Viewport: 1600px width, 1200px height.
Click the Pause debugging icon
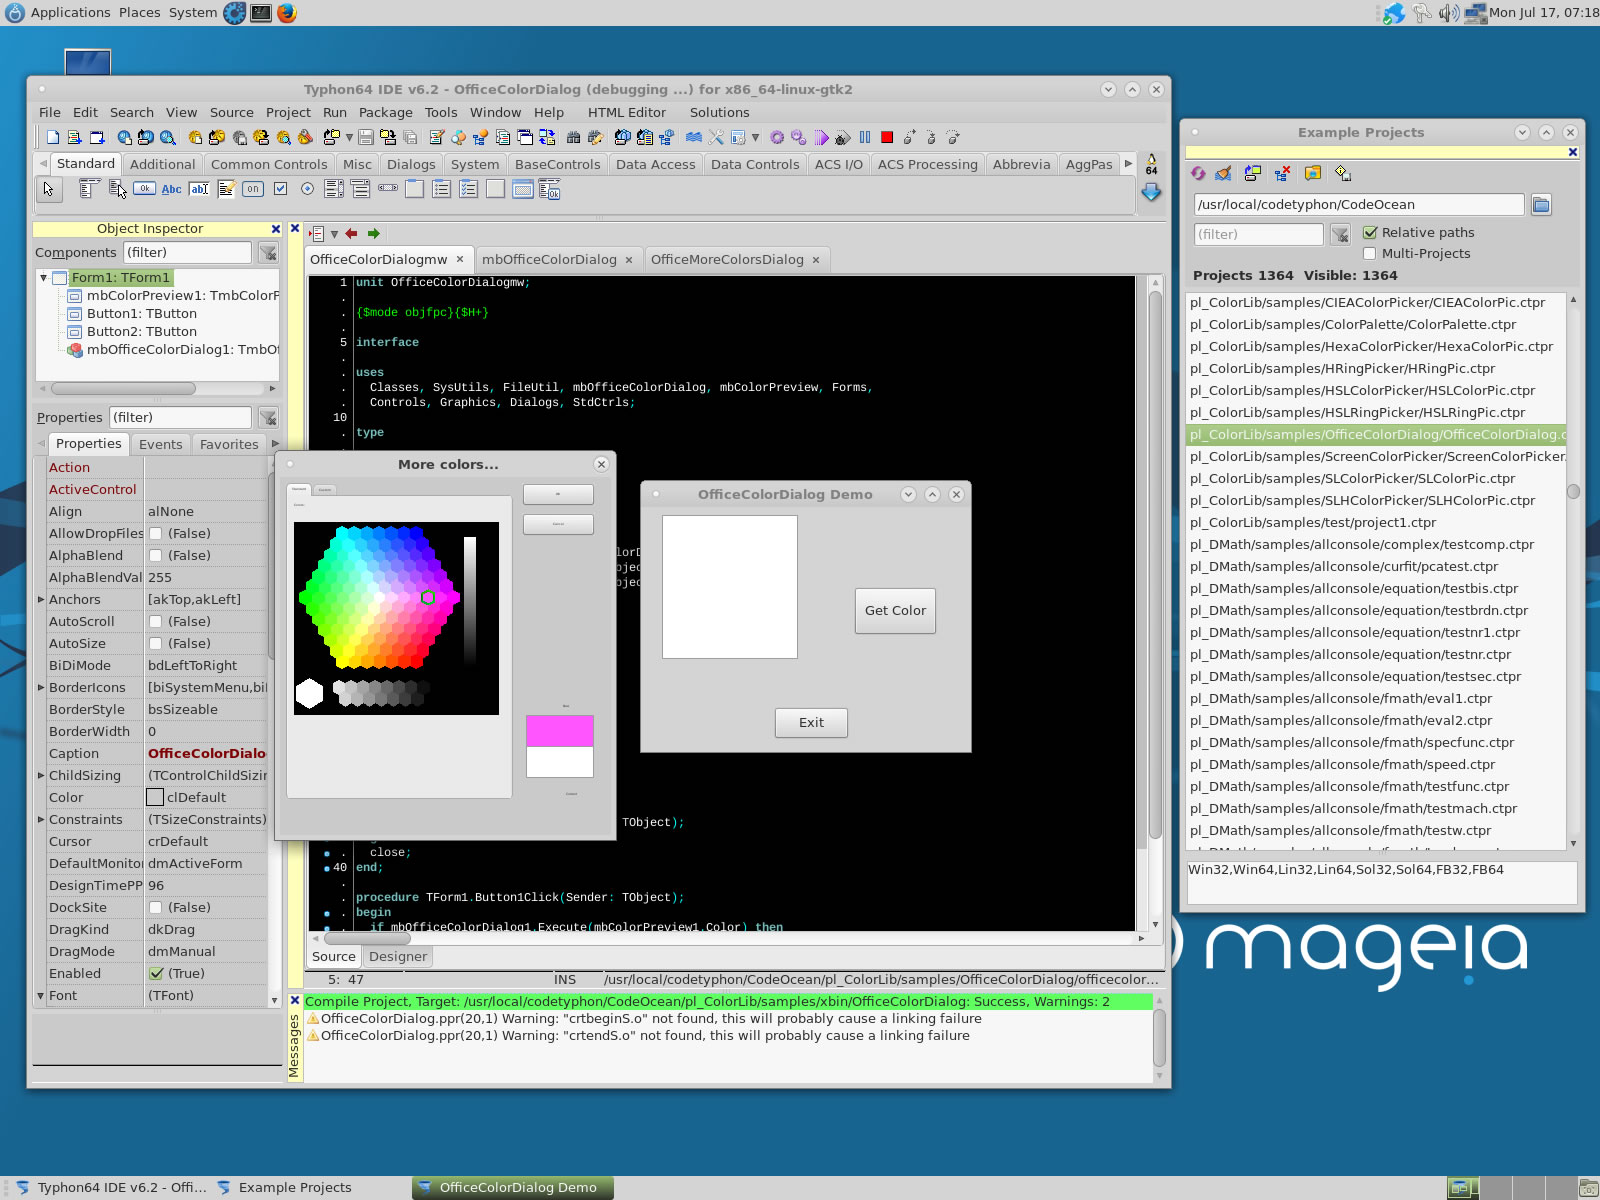(865, 138)
